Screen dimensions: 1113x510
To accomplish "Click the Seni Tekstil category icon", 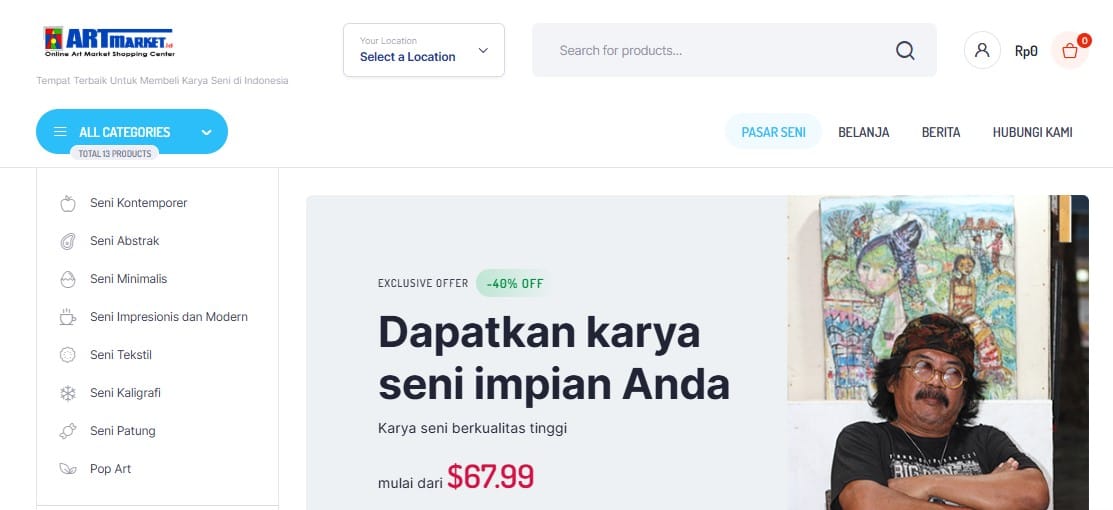I will click(68, 355).
